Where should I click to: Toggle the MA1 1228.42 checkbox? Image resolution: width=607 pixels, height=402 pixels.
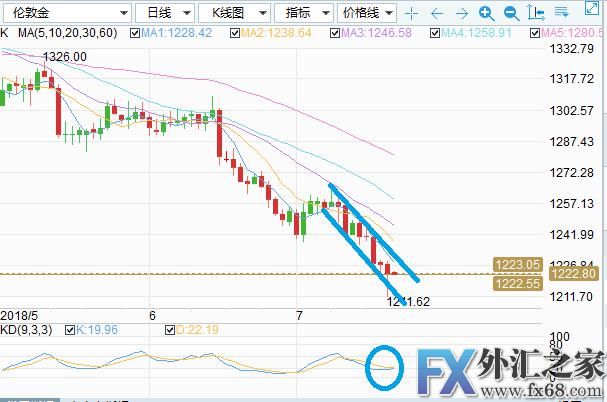[x=135, y=33]
